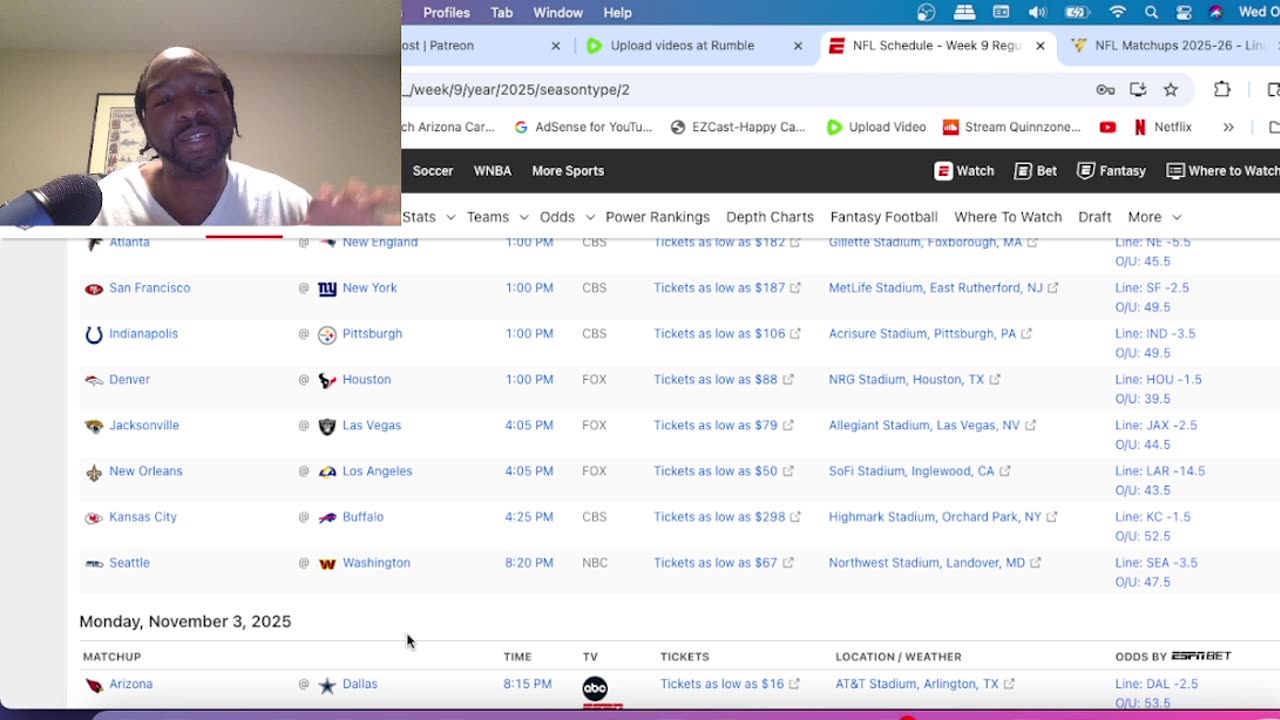Show more bookmarks with the chevron
Image resolution: width=1280 pixels, height=720 pixels.
click(x=1228, y=127)
